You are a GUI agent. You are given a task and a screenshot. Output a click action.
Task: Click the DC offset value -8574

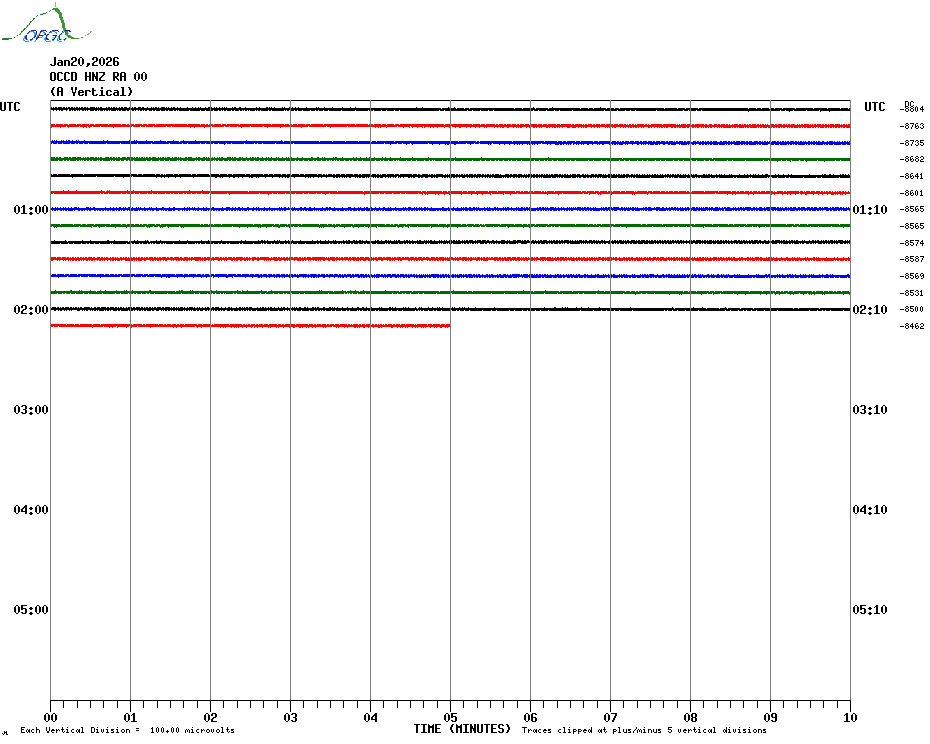click(x=912, y=243)
